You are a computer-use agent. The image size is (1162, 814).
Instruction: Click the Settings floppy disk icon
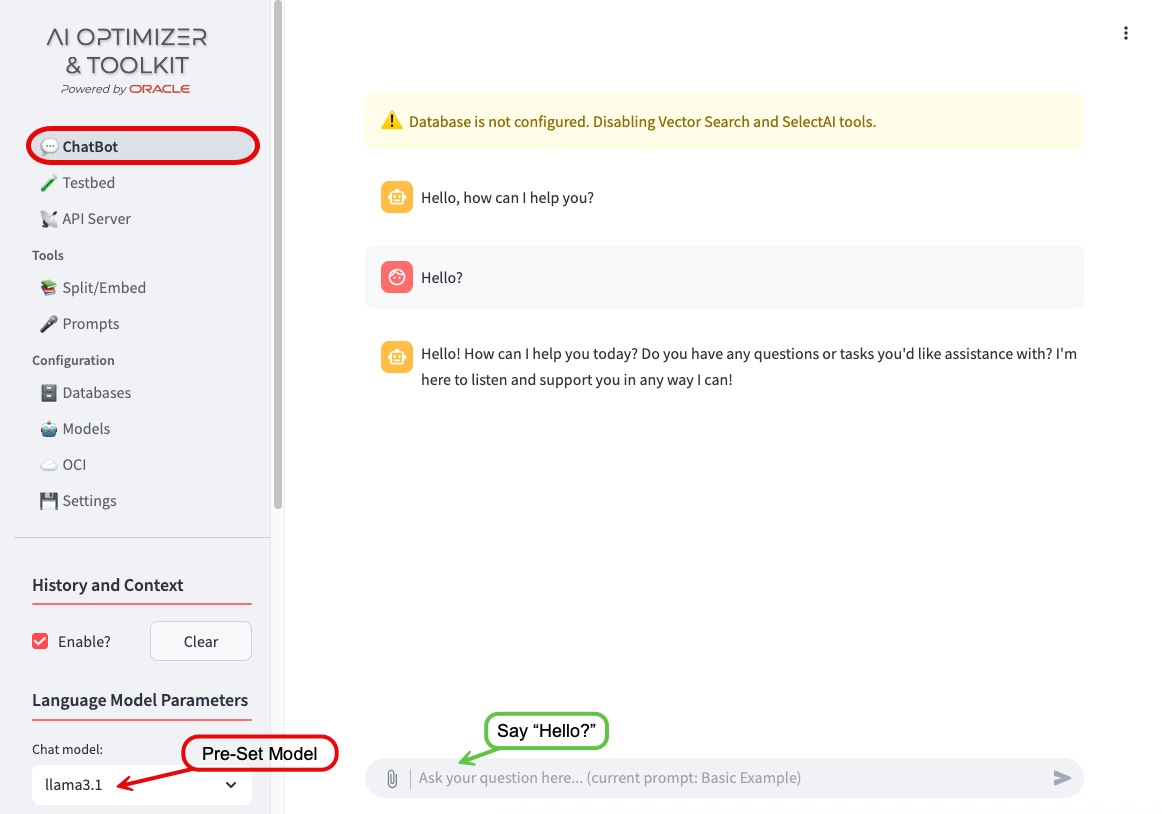pyautogui.click(x=49, y=501)
